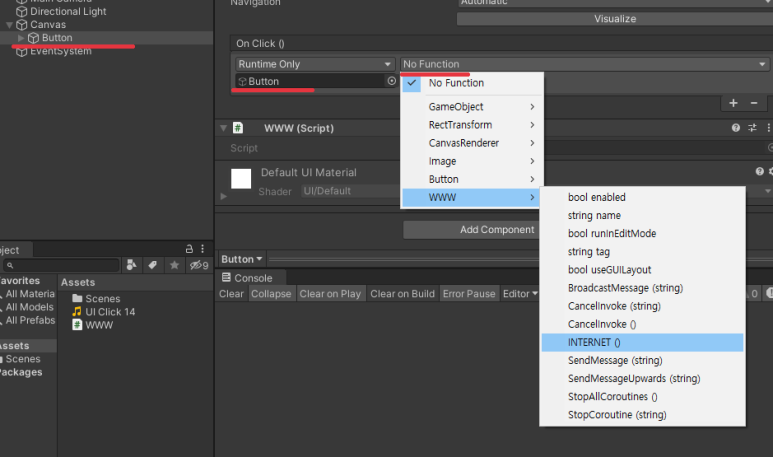The width and height of the screenshot is (773, 457).
Task: Select the Canvas object in hierarchy
Action: (48, 25)
